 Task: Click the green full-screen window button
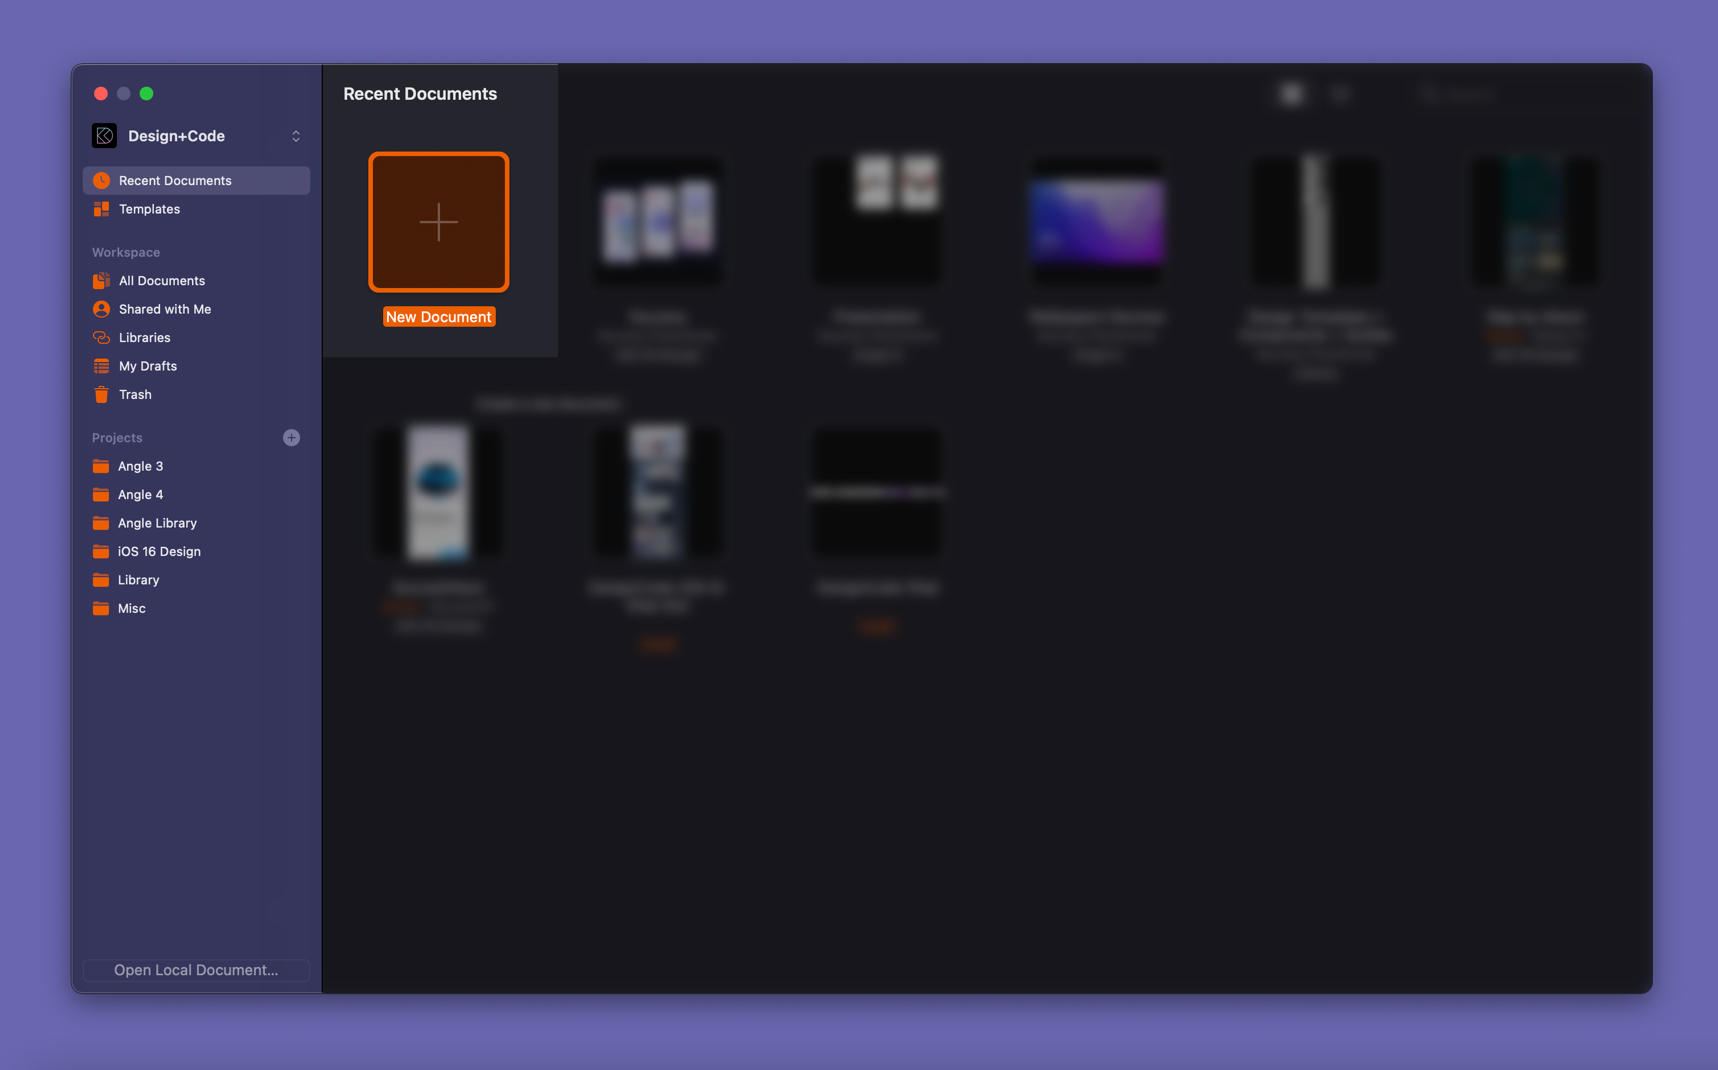point(147,94)
